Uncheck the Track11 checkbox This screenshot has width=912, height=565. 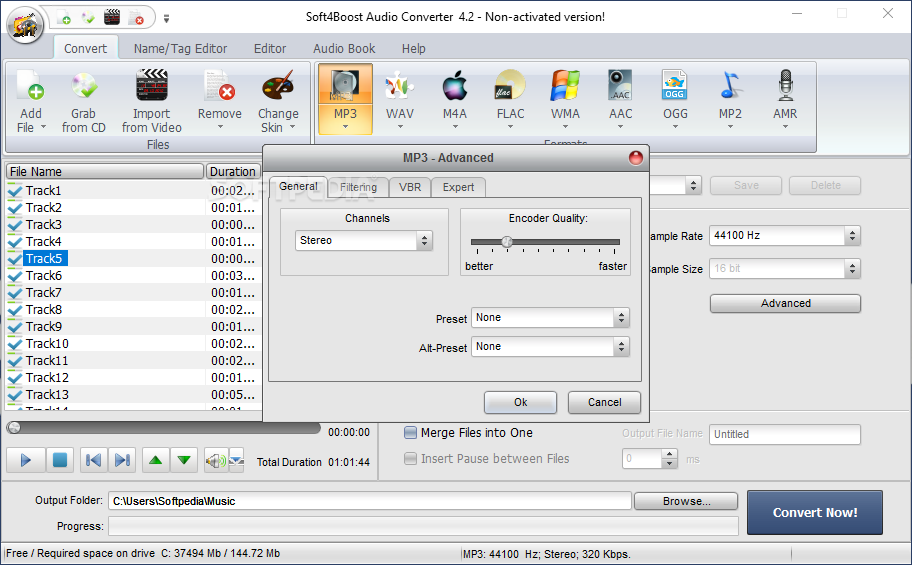pos(15,361)
